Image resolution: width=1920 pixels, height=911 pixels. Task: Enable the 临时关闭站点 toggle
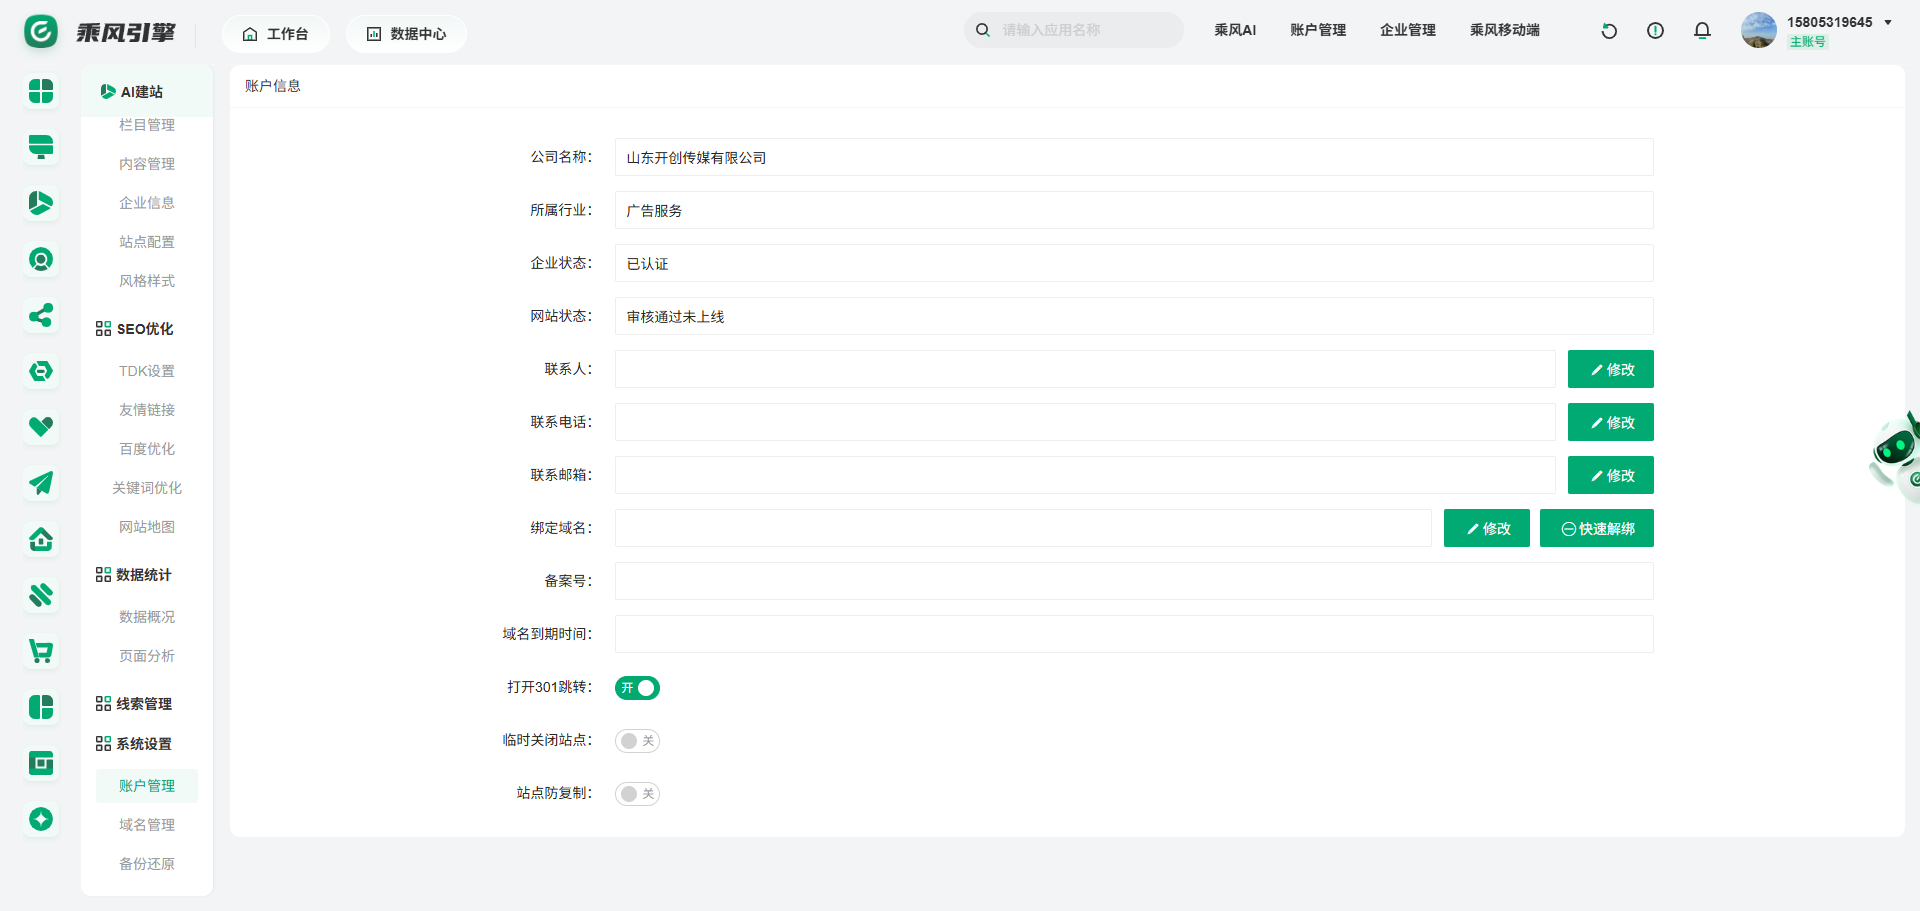tap(637, 741)
